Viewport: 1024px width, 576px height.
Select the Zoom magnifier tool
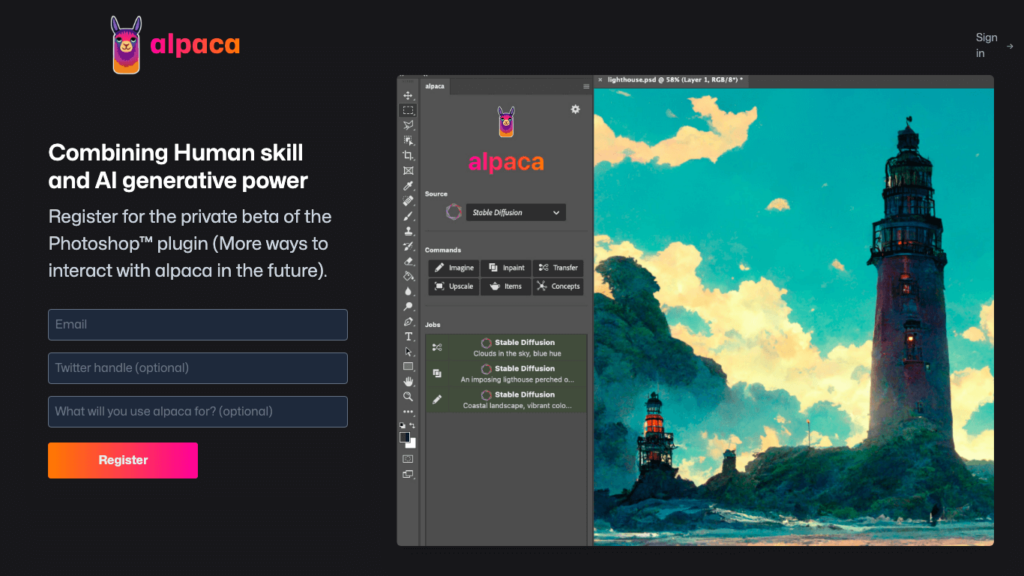pos(408,397)
